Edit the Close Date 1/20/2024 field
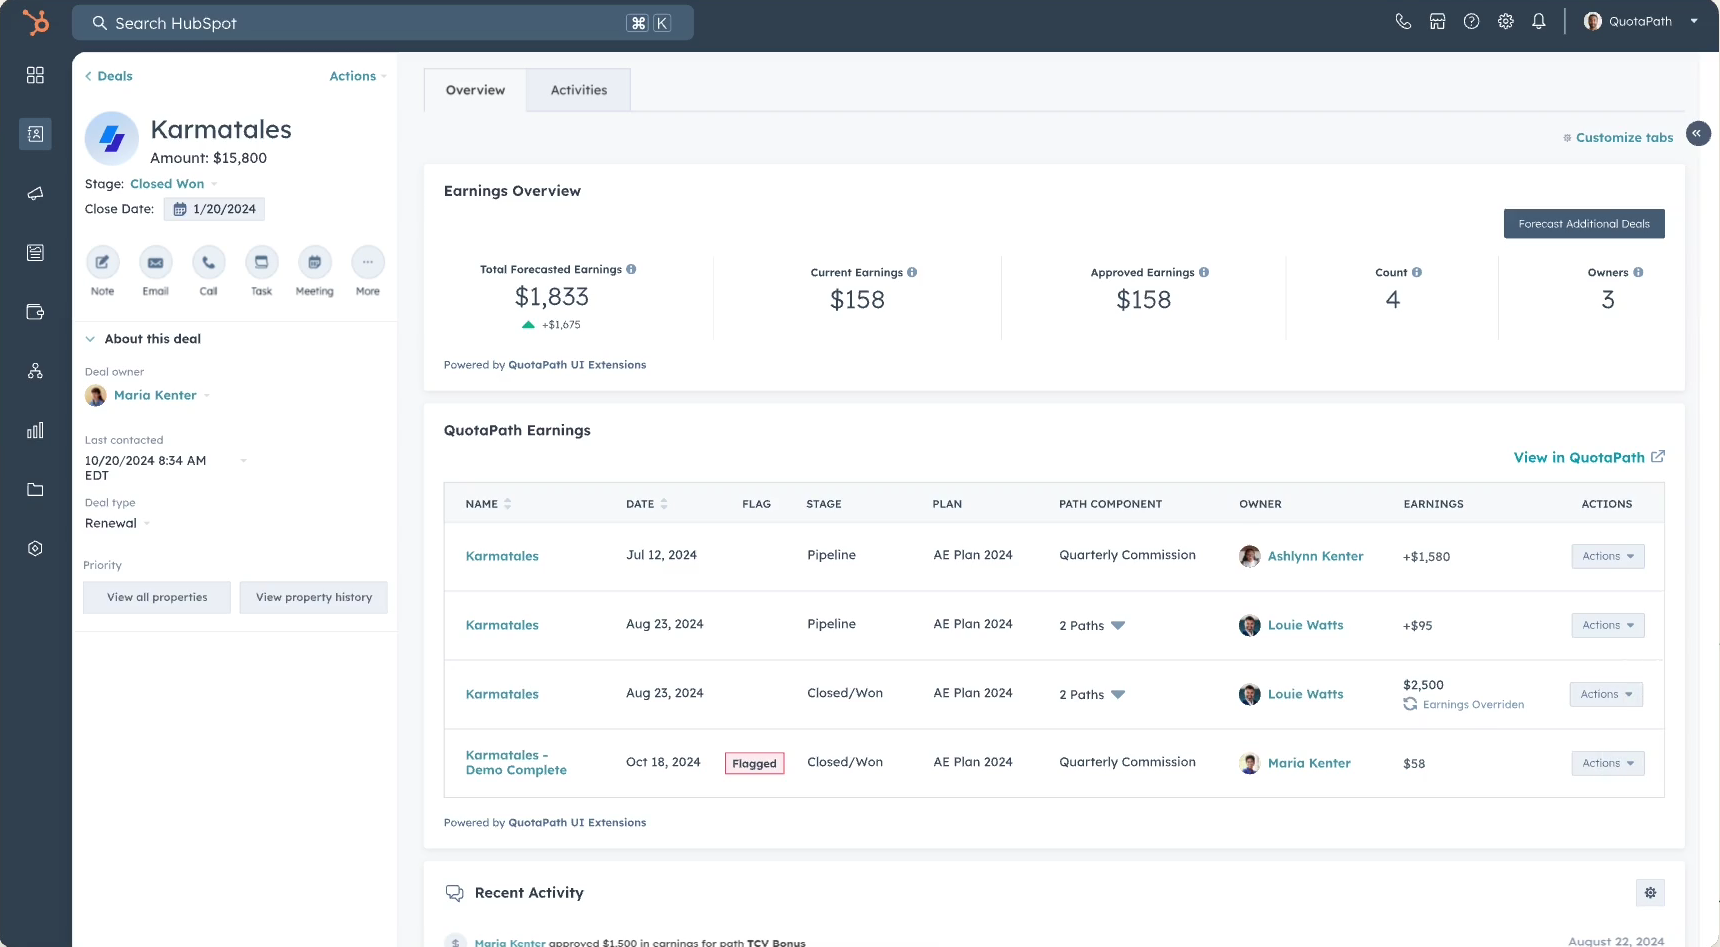Viewport: 1720px width, 947px height. click(x=214, y=209)
